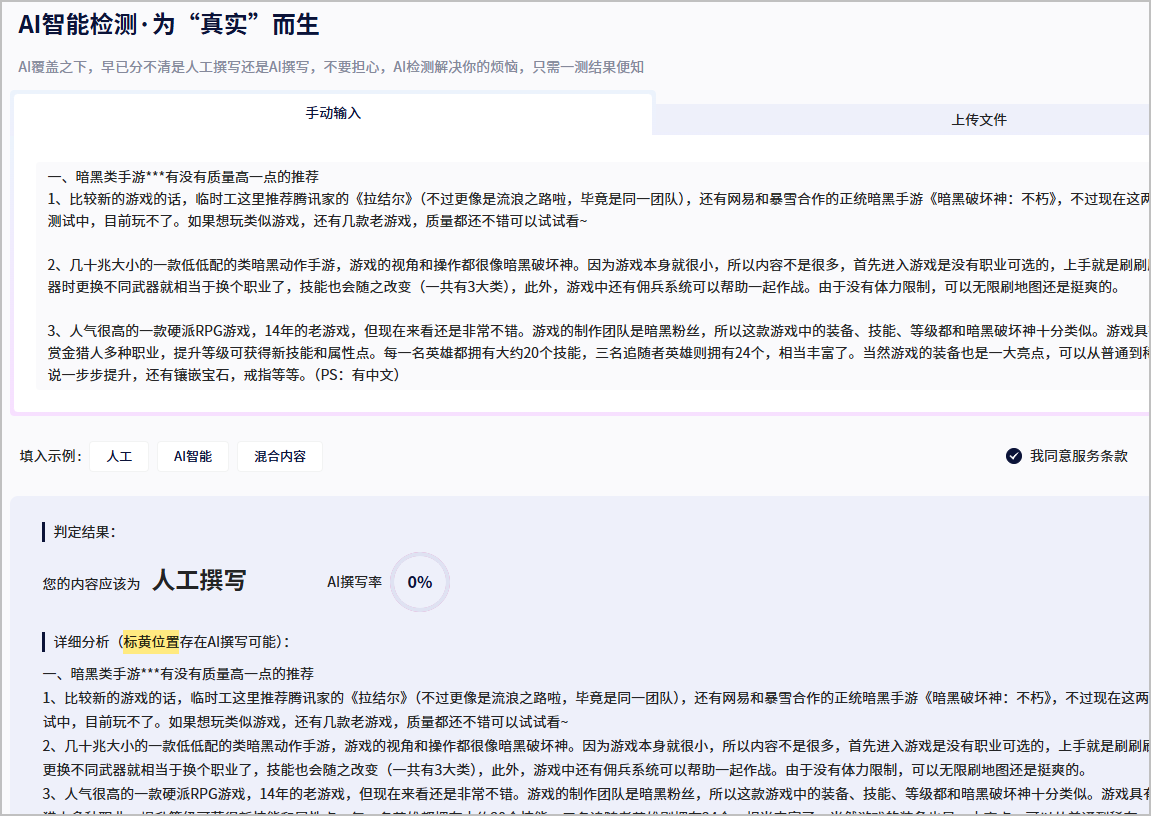This screenshot has width=1151, height=816.
Task: Click the 填入示例 label
Action: click(x=50, y=457)
